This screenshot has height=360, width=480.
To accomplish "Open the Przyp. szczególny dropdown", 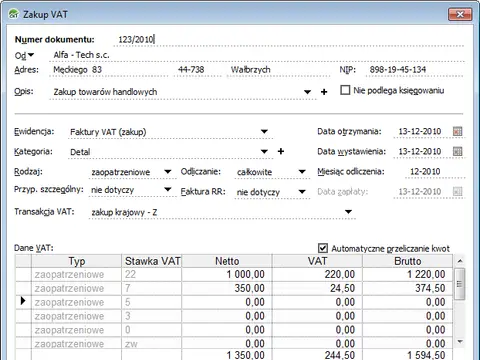I will point(168,190).
